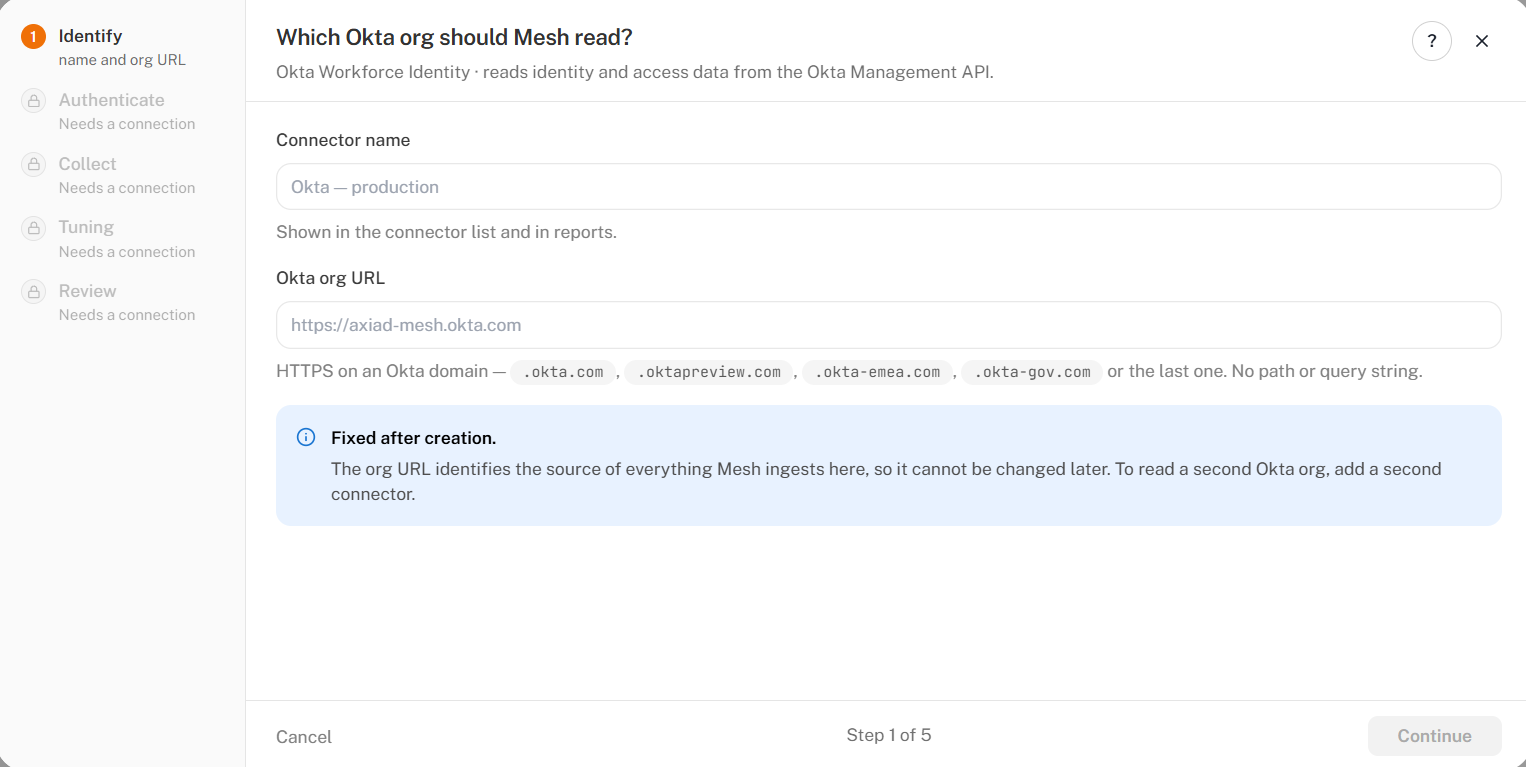Select the Authenticate step label
This screenshot has height=767, width=1526.
point(111,100)
